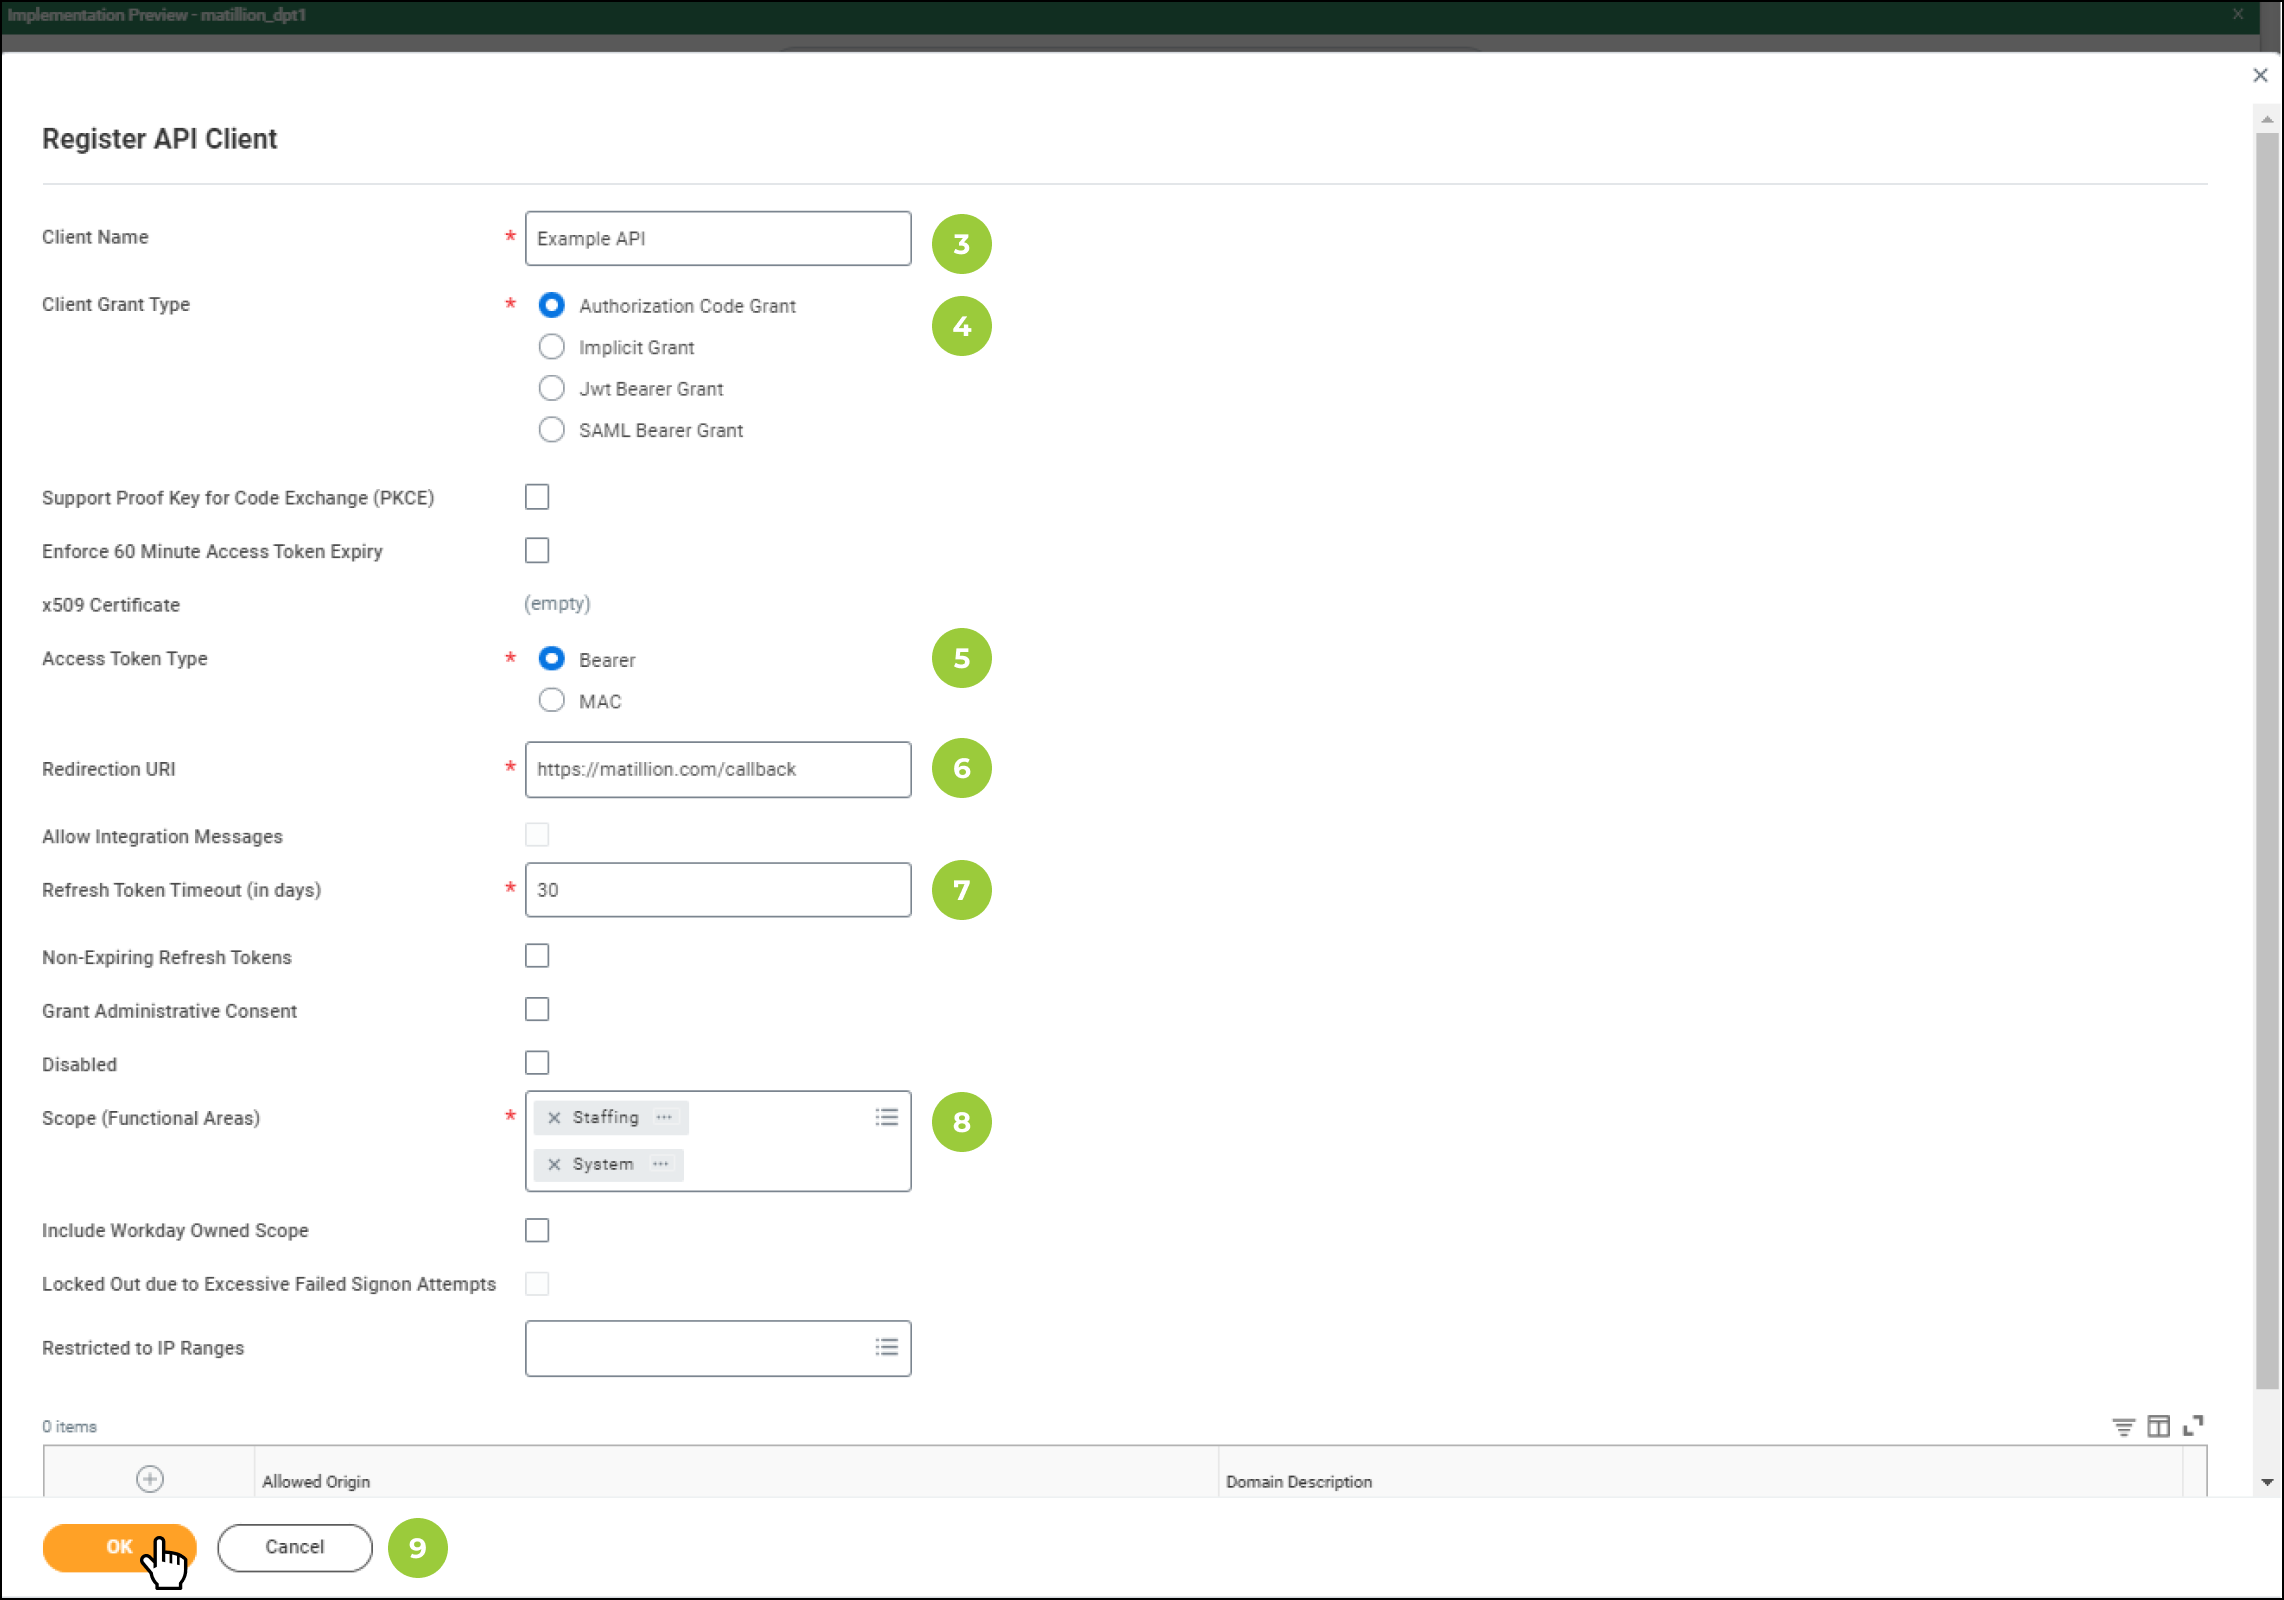Screen dimensions: 2284x1600
Task: Click the Client Name input field
Action: (x=718, y=238)
